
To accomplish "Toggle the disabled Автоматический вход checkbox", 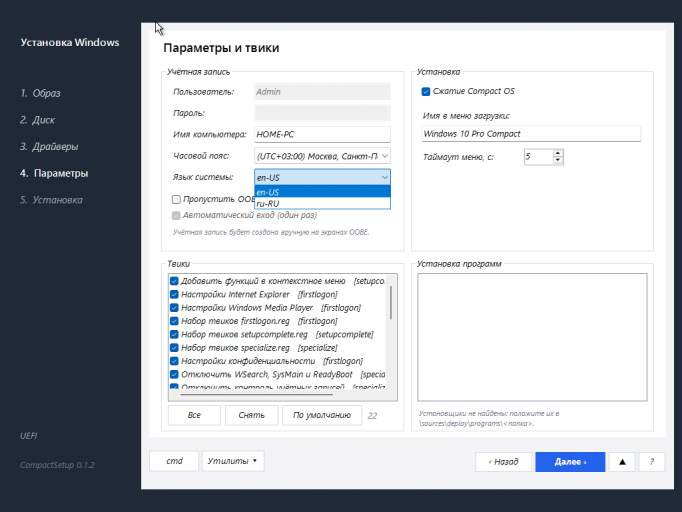I will 176,215.
